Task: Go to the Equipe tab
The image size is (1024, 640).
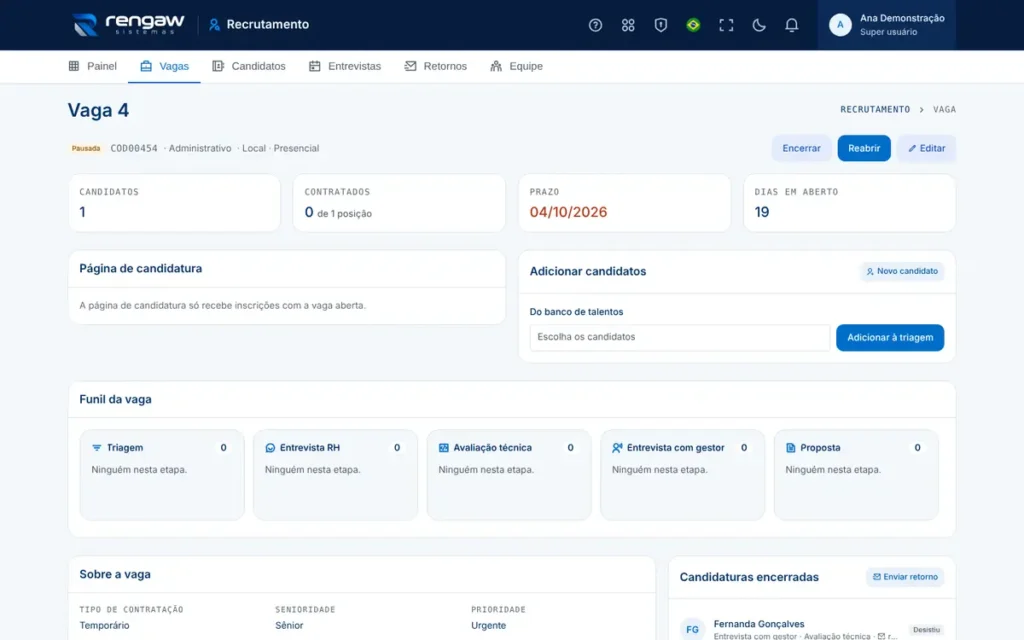Action: (517, 66)
